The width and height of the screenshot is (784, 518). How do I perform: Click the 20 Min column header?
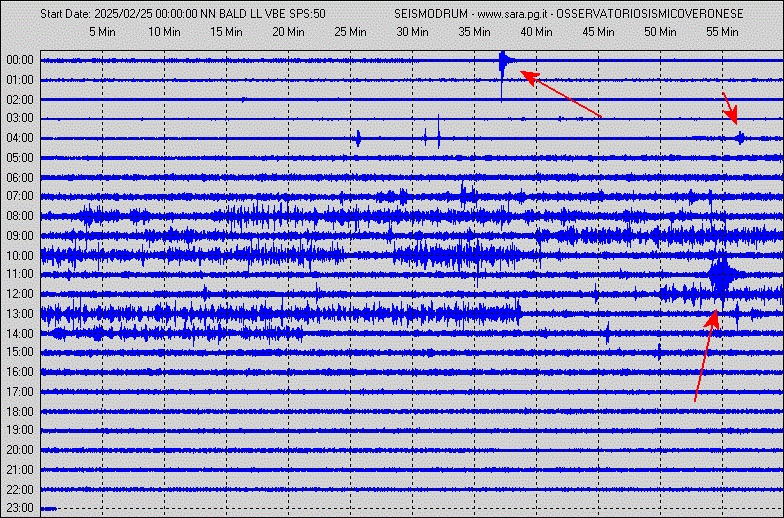(x=288, y=32)
